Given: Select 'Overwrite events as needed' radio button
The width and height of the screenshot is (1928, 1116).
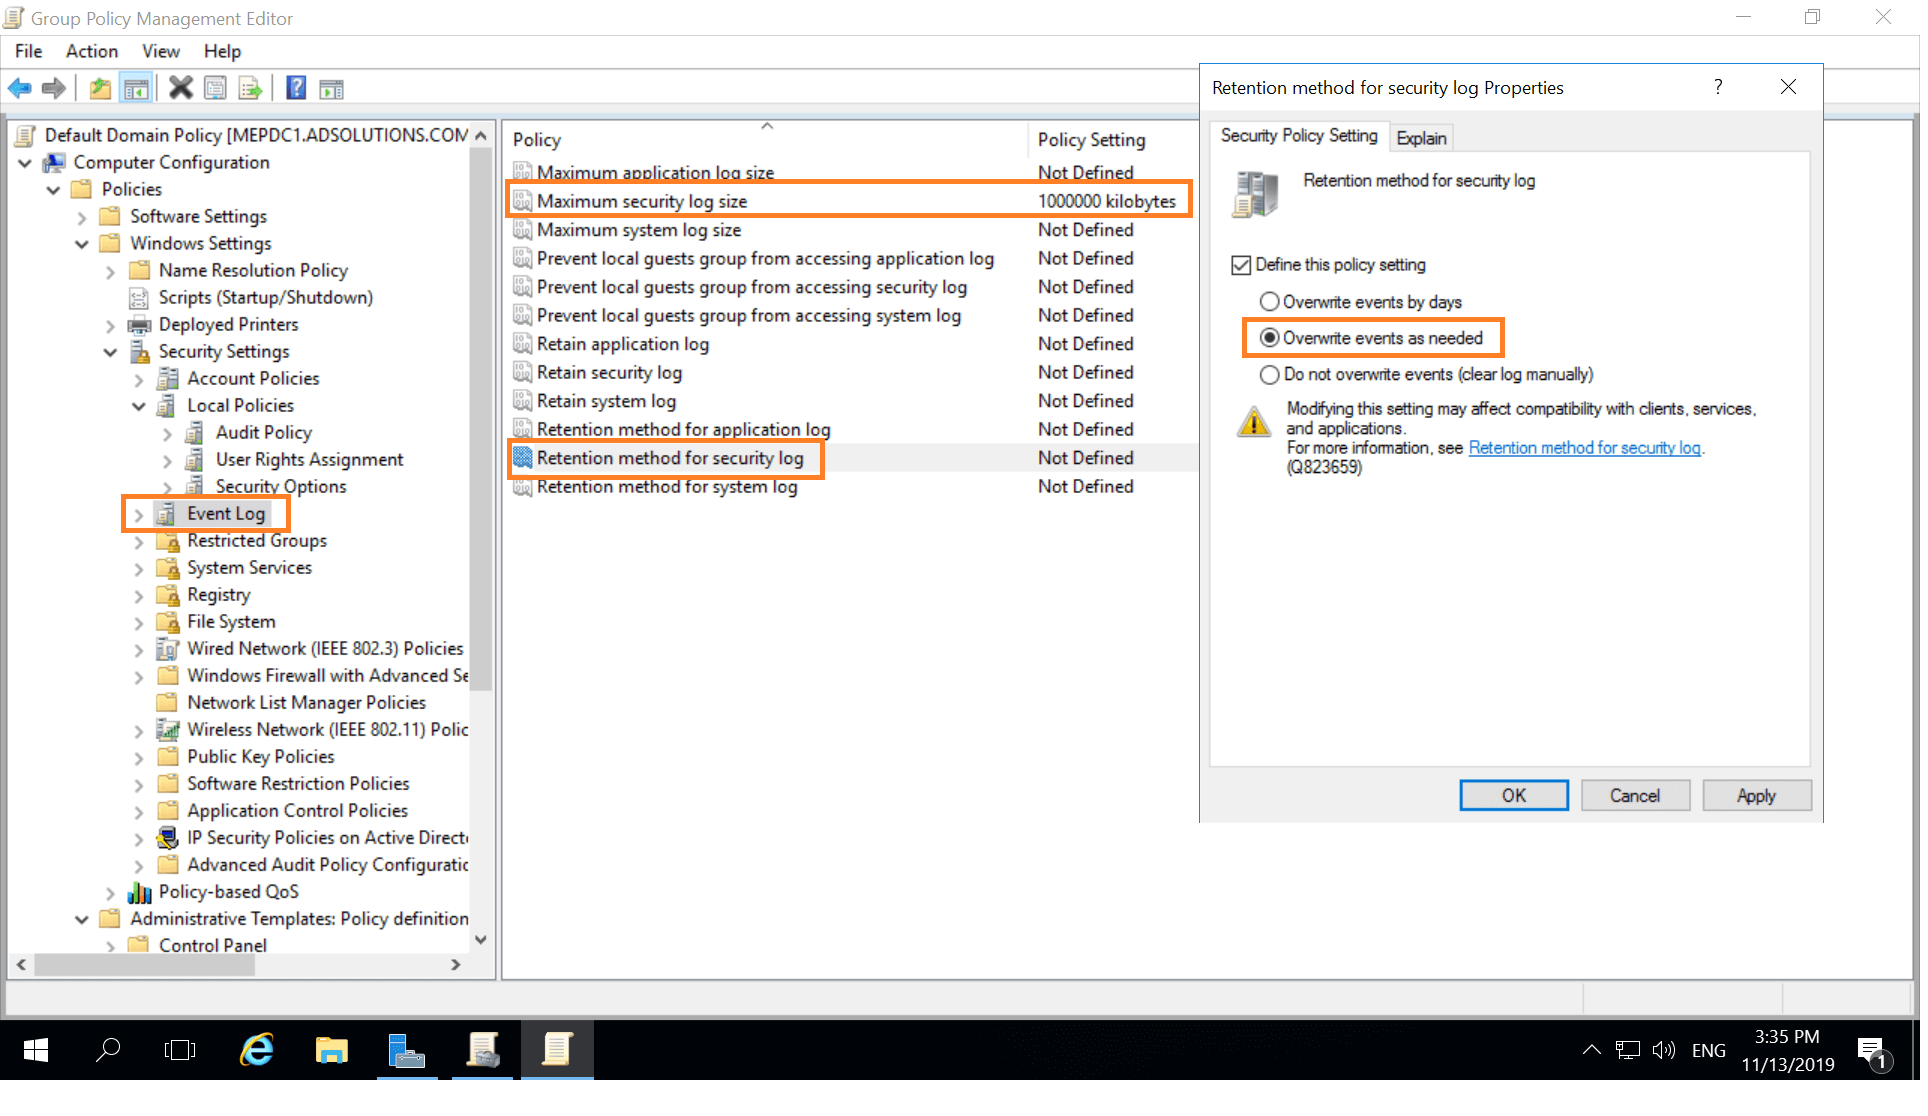Looking at the screenshot, I should pos(1268,337).
